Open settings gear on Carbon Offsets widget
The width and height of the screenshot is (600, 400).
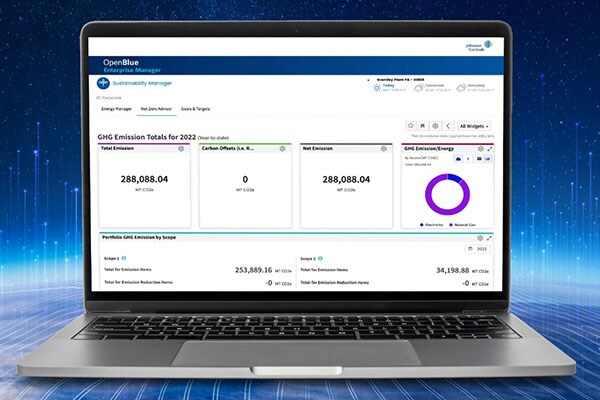pyautogui.click(x=283, y=148)
